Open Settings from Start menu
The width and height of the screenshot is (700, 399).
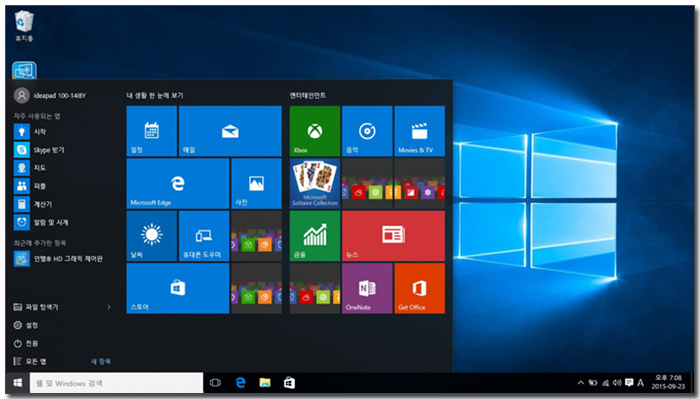pyautogui.click(x=26, y=325)
